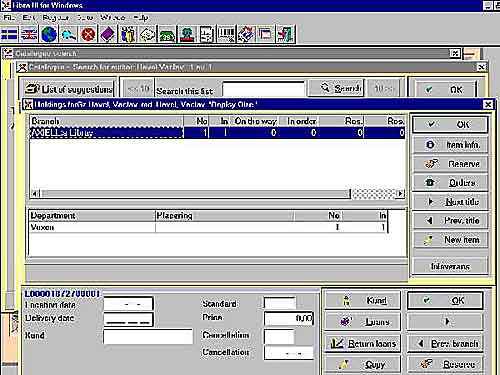Click the barcode toolbar icon
Viewport: 500px width, 375px height.
point(226,34)
